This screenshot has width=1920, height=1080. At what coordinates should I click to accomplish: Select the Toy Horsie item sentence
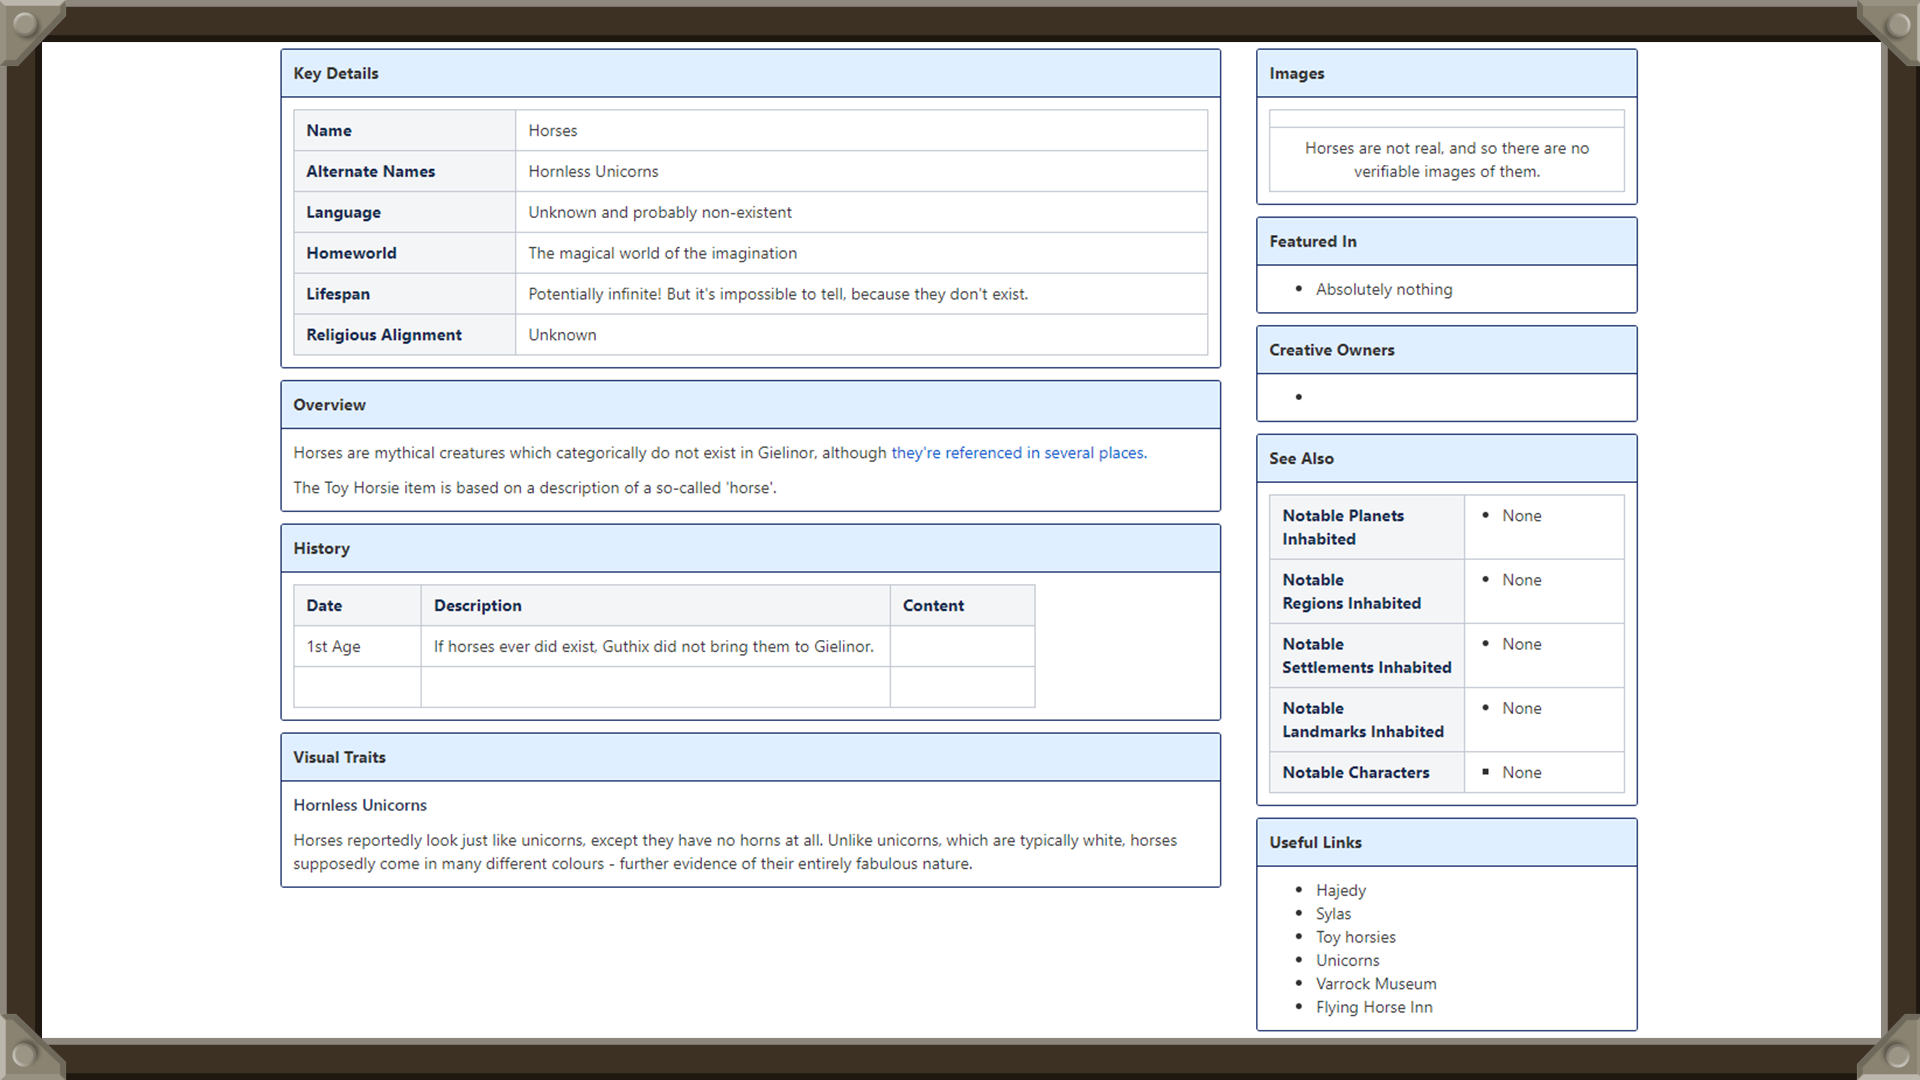pyautogui.click(x=535, y=488)
